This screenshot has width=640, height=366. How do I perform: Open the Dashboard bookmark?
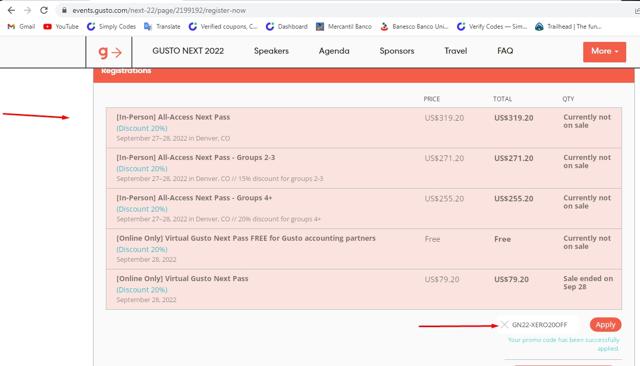[x=287, y=27]
